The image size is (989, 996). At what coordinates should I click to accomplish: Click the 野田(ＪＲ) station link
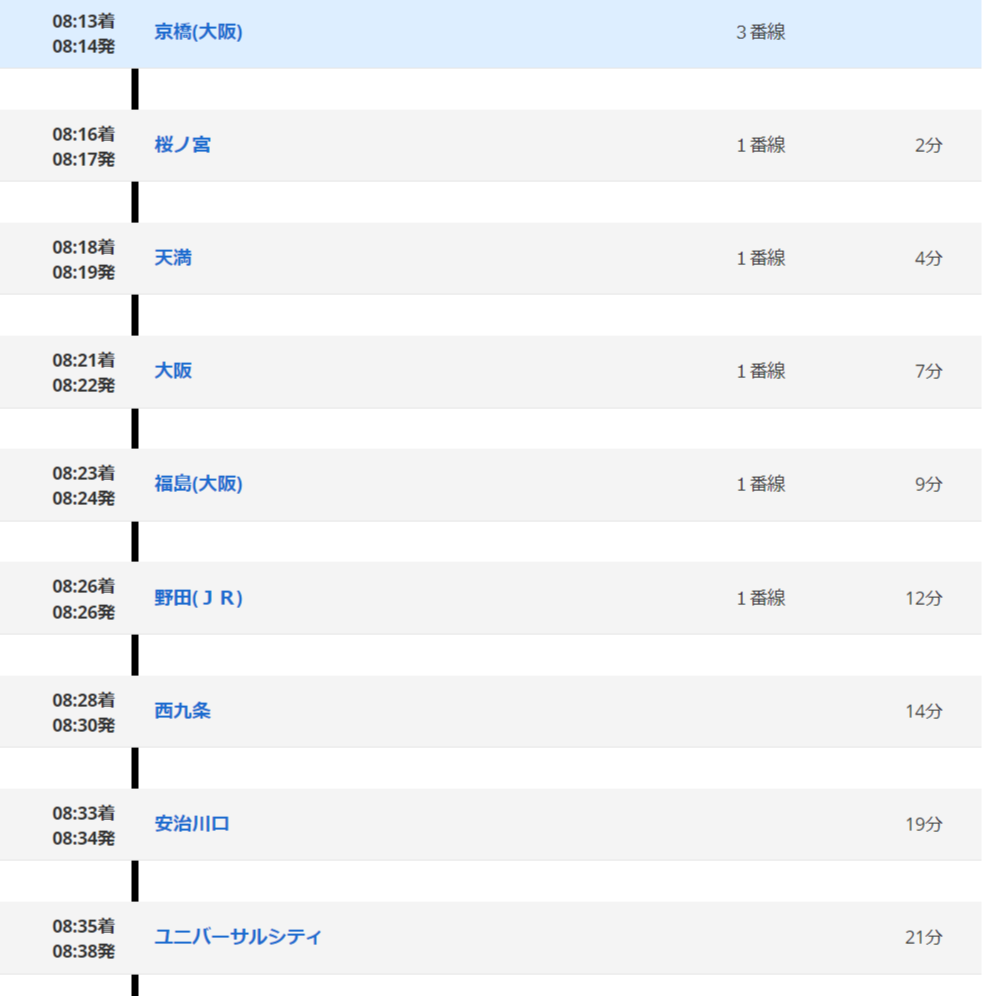198,598
